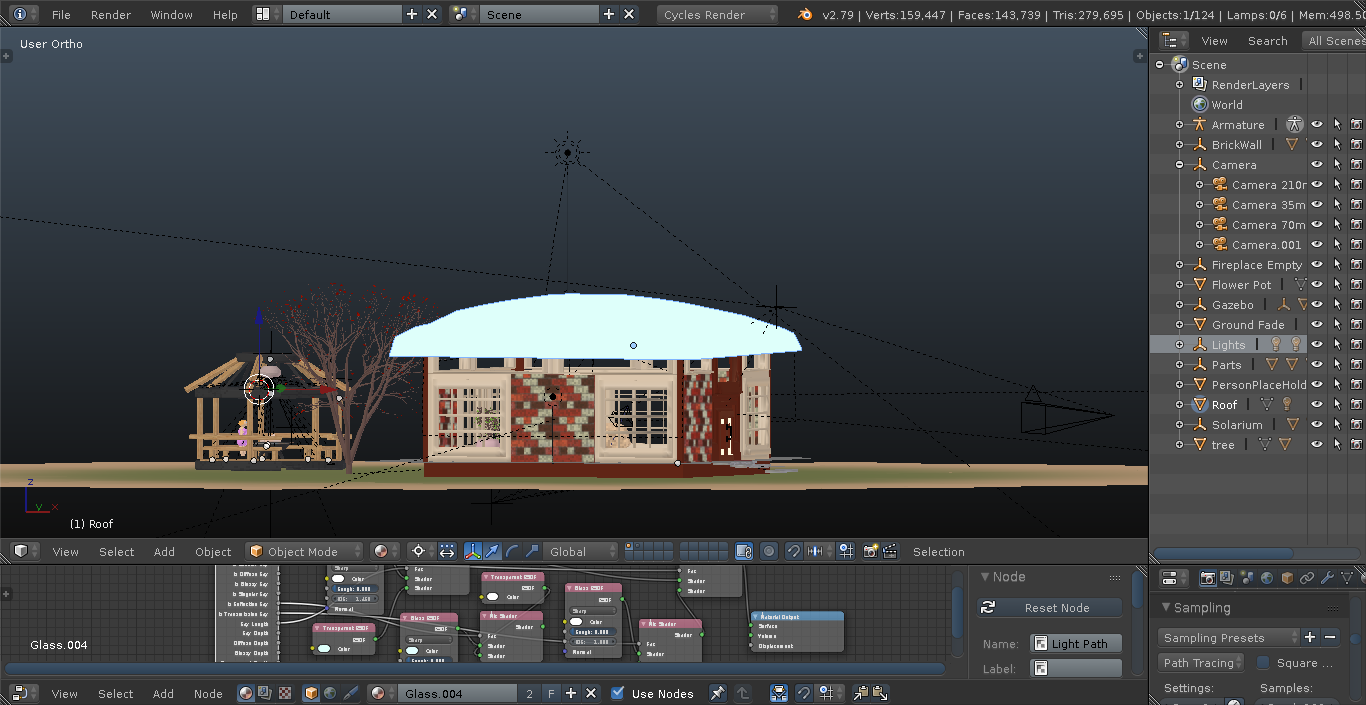Click the OpenGL render active viewport icon
The width and height of the screenshot is (1366, 705).
click(x=870, y=551)
